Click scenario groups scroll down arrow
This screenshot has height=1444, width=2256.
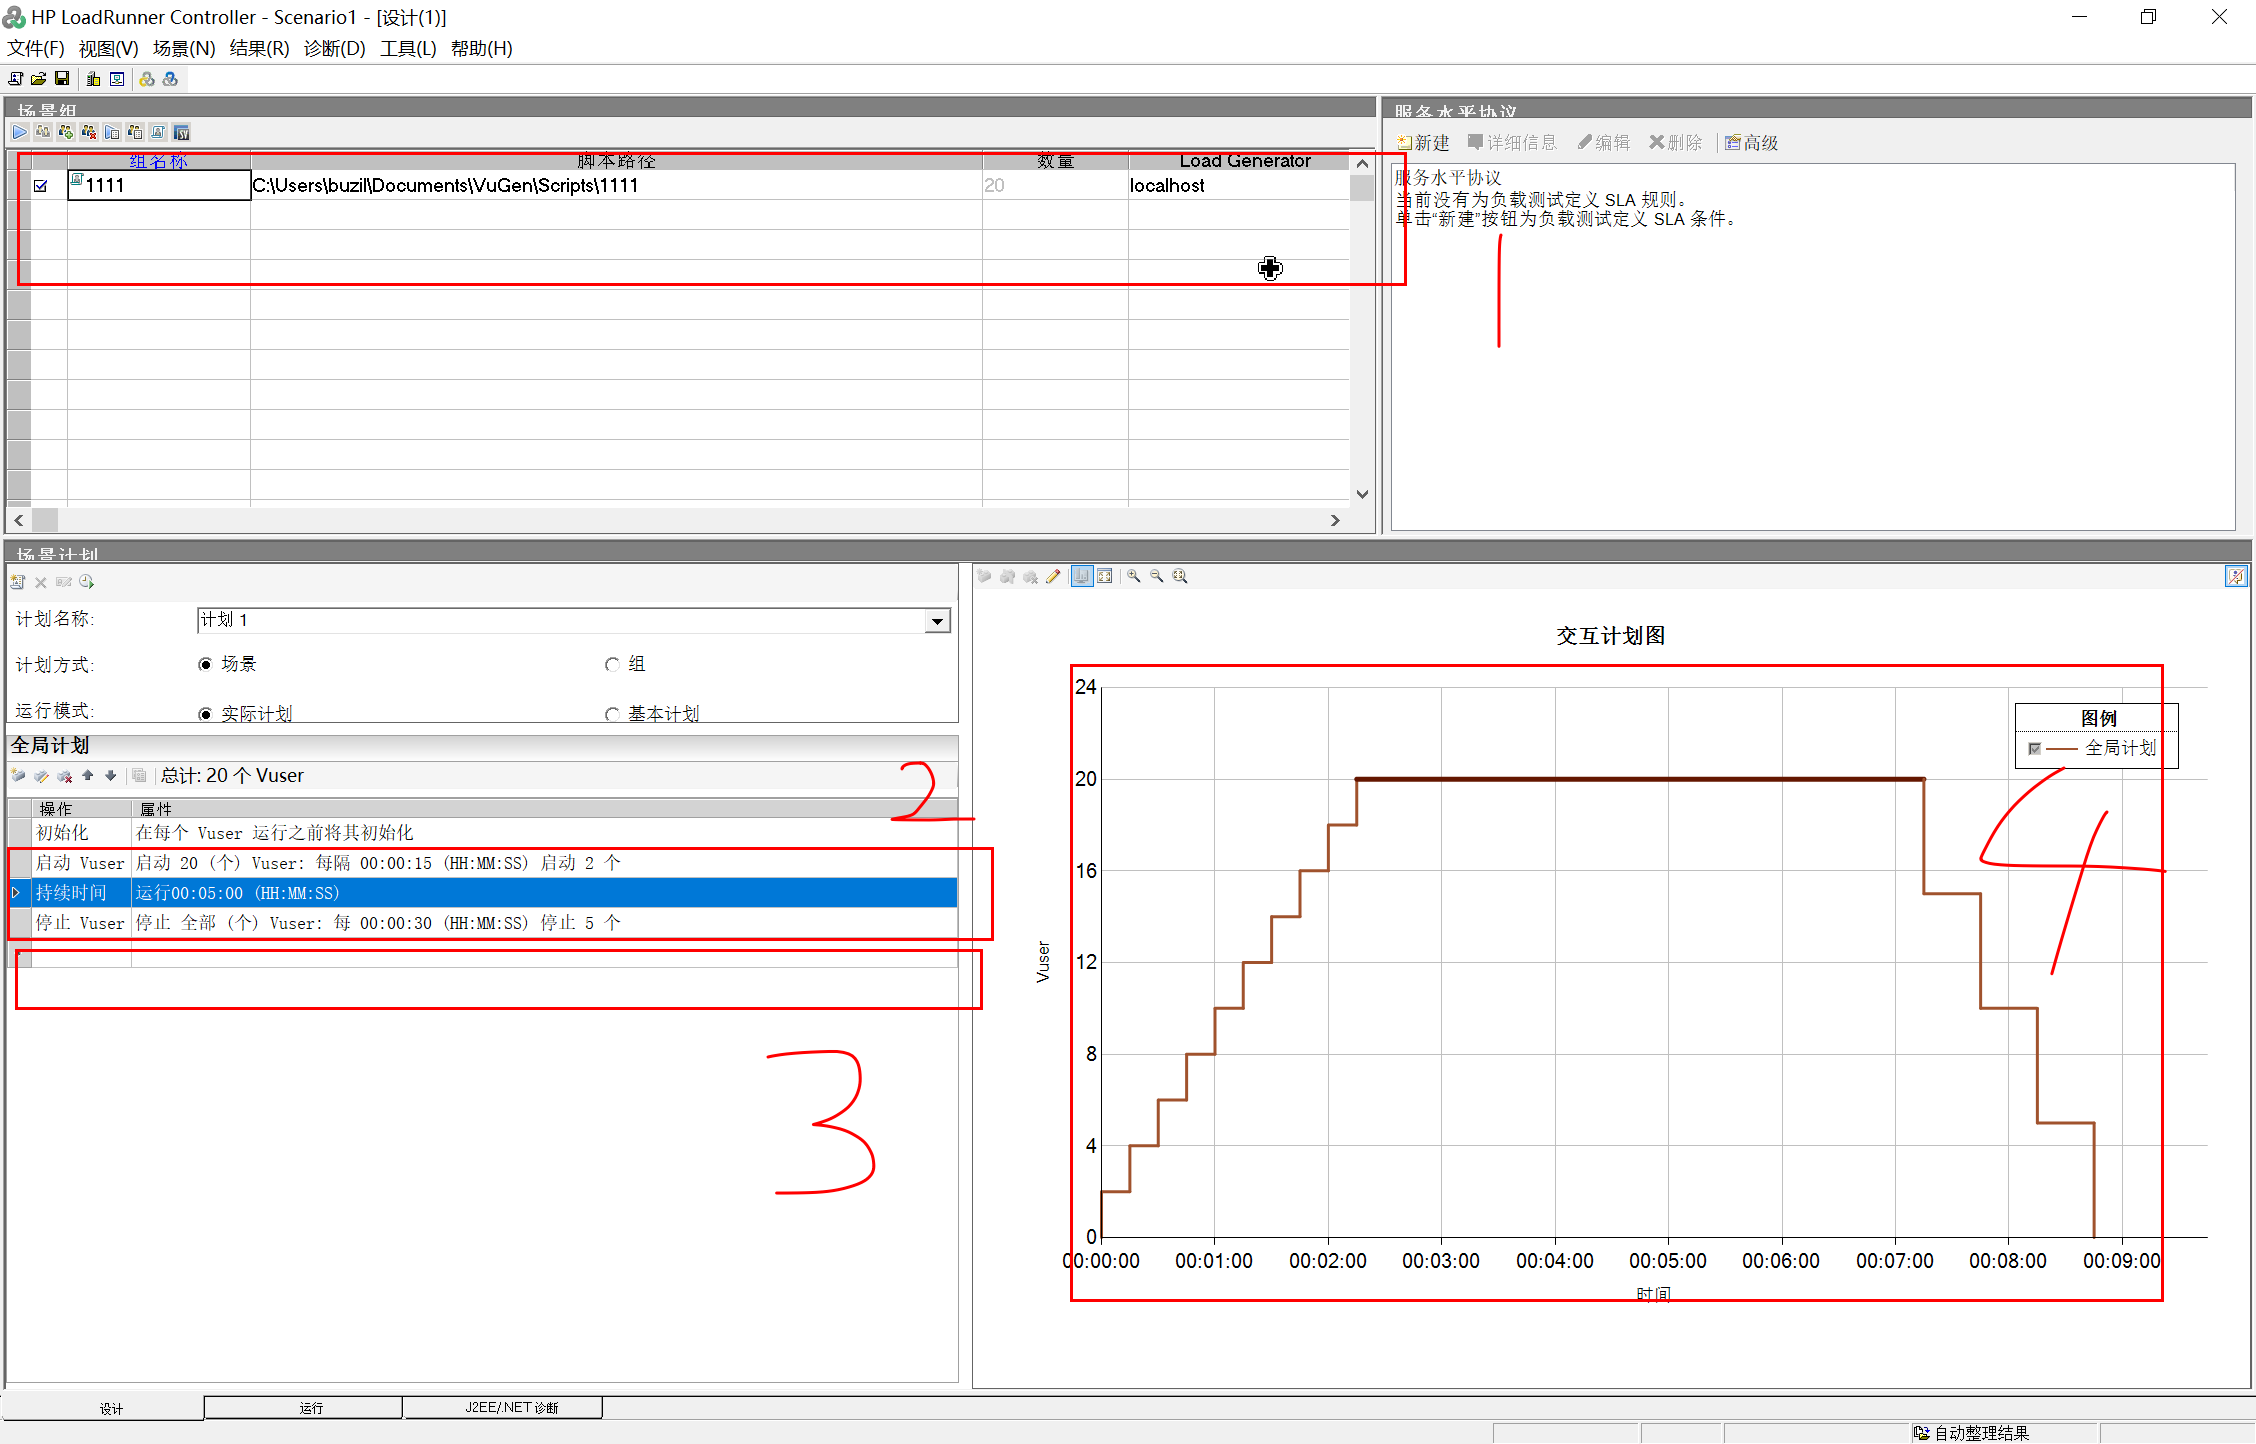(1362, 494)
